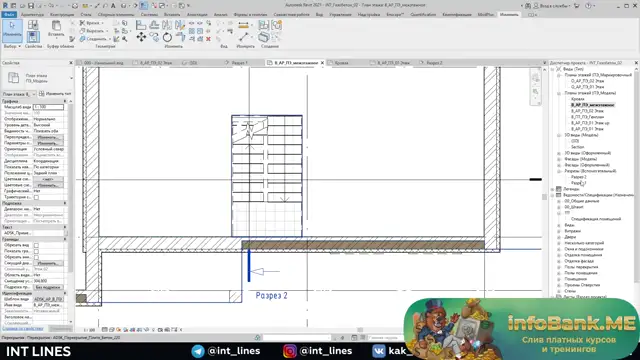This screenshot has height=360, width=640.
Task: Click the red Delete X icon
Action: point(208,39)
